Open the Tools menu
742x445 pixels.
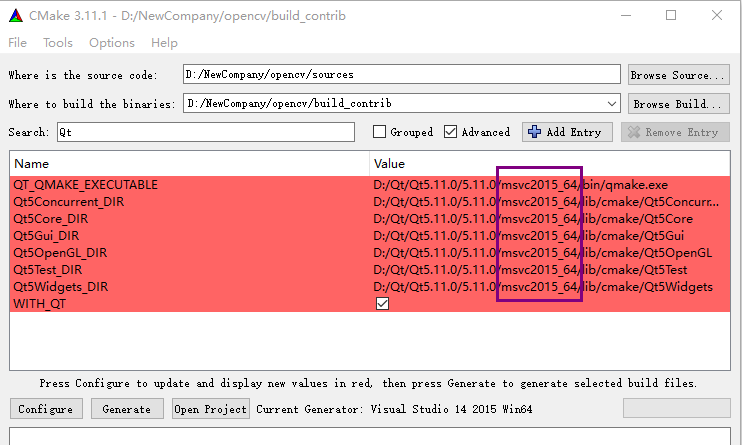click(58, 43)
